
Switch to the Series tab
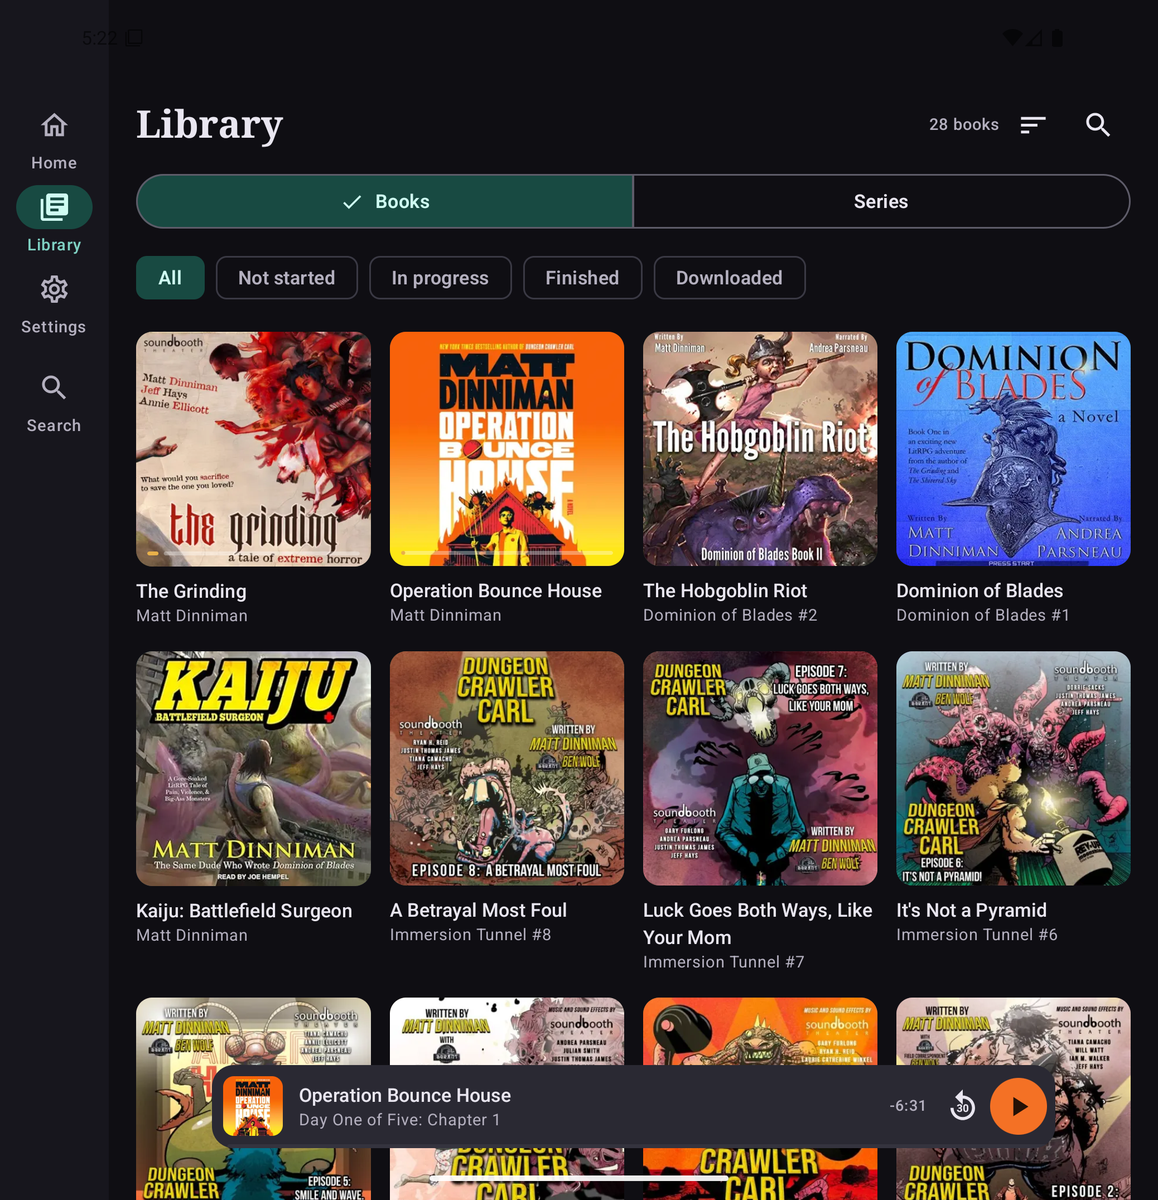(x=881, y=202)
